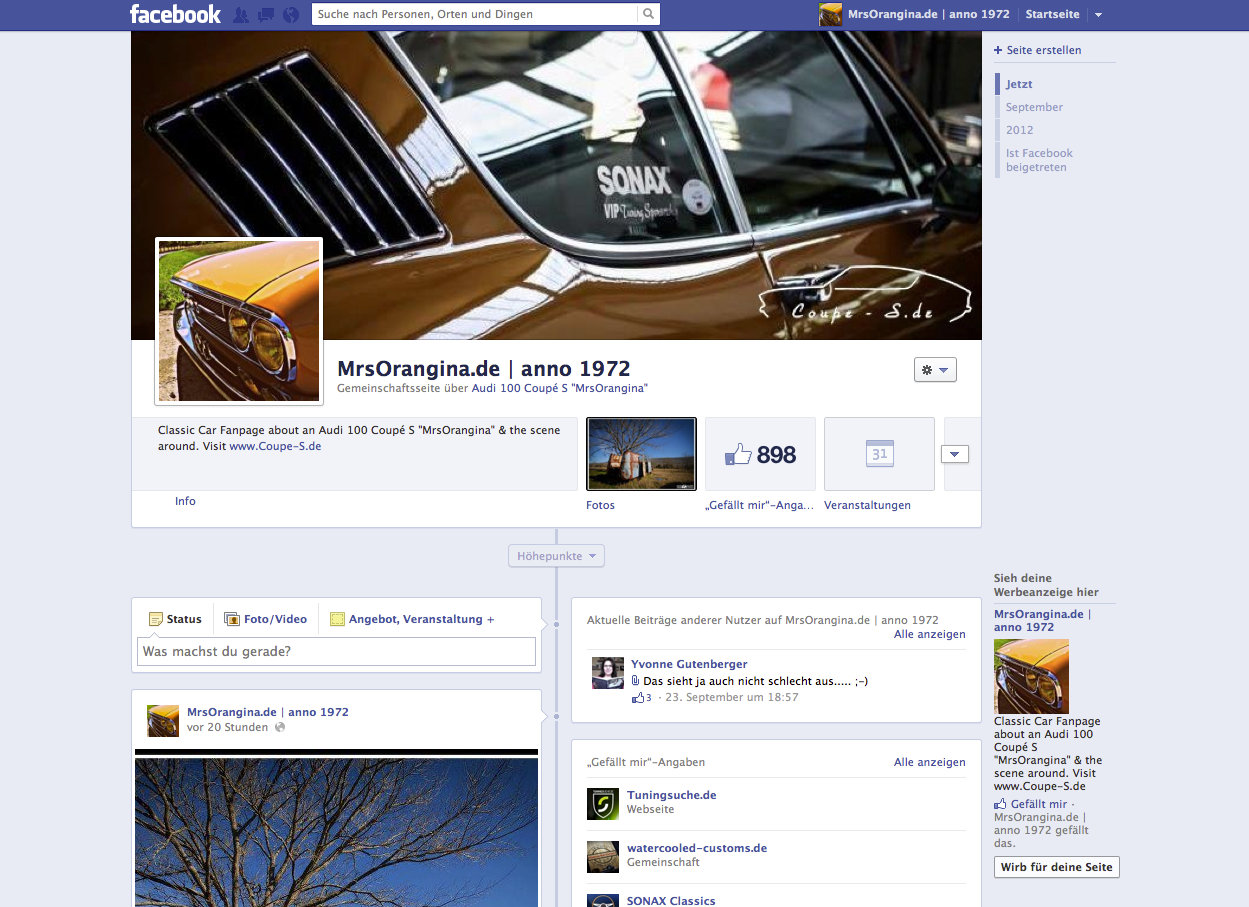Open the '23. September um 18:57' timestamp
This screenshot has height=907, width=1249.
click(x=732, y=697)
